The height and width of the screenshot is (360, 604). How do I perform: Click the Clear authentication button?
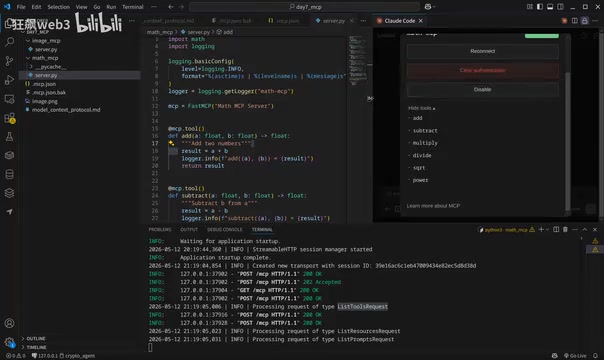[x=483, y=70]
